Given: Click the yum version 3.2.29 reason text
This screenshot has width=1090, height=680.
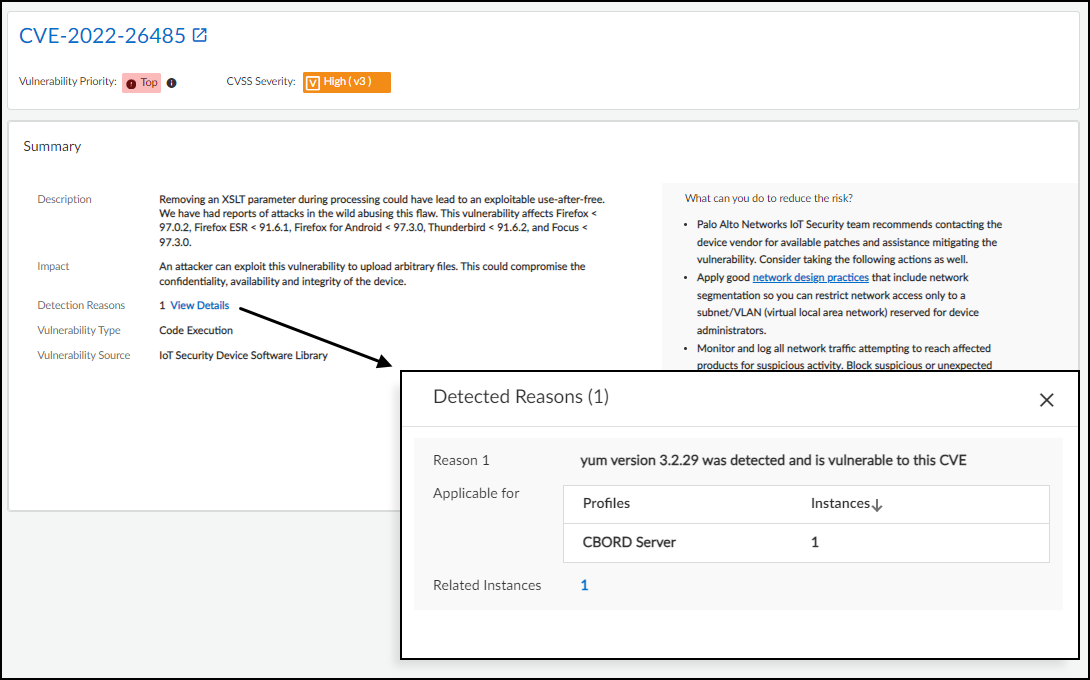Looking at the screenshot, I should coord(773,461).
